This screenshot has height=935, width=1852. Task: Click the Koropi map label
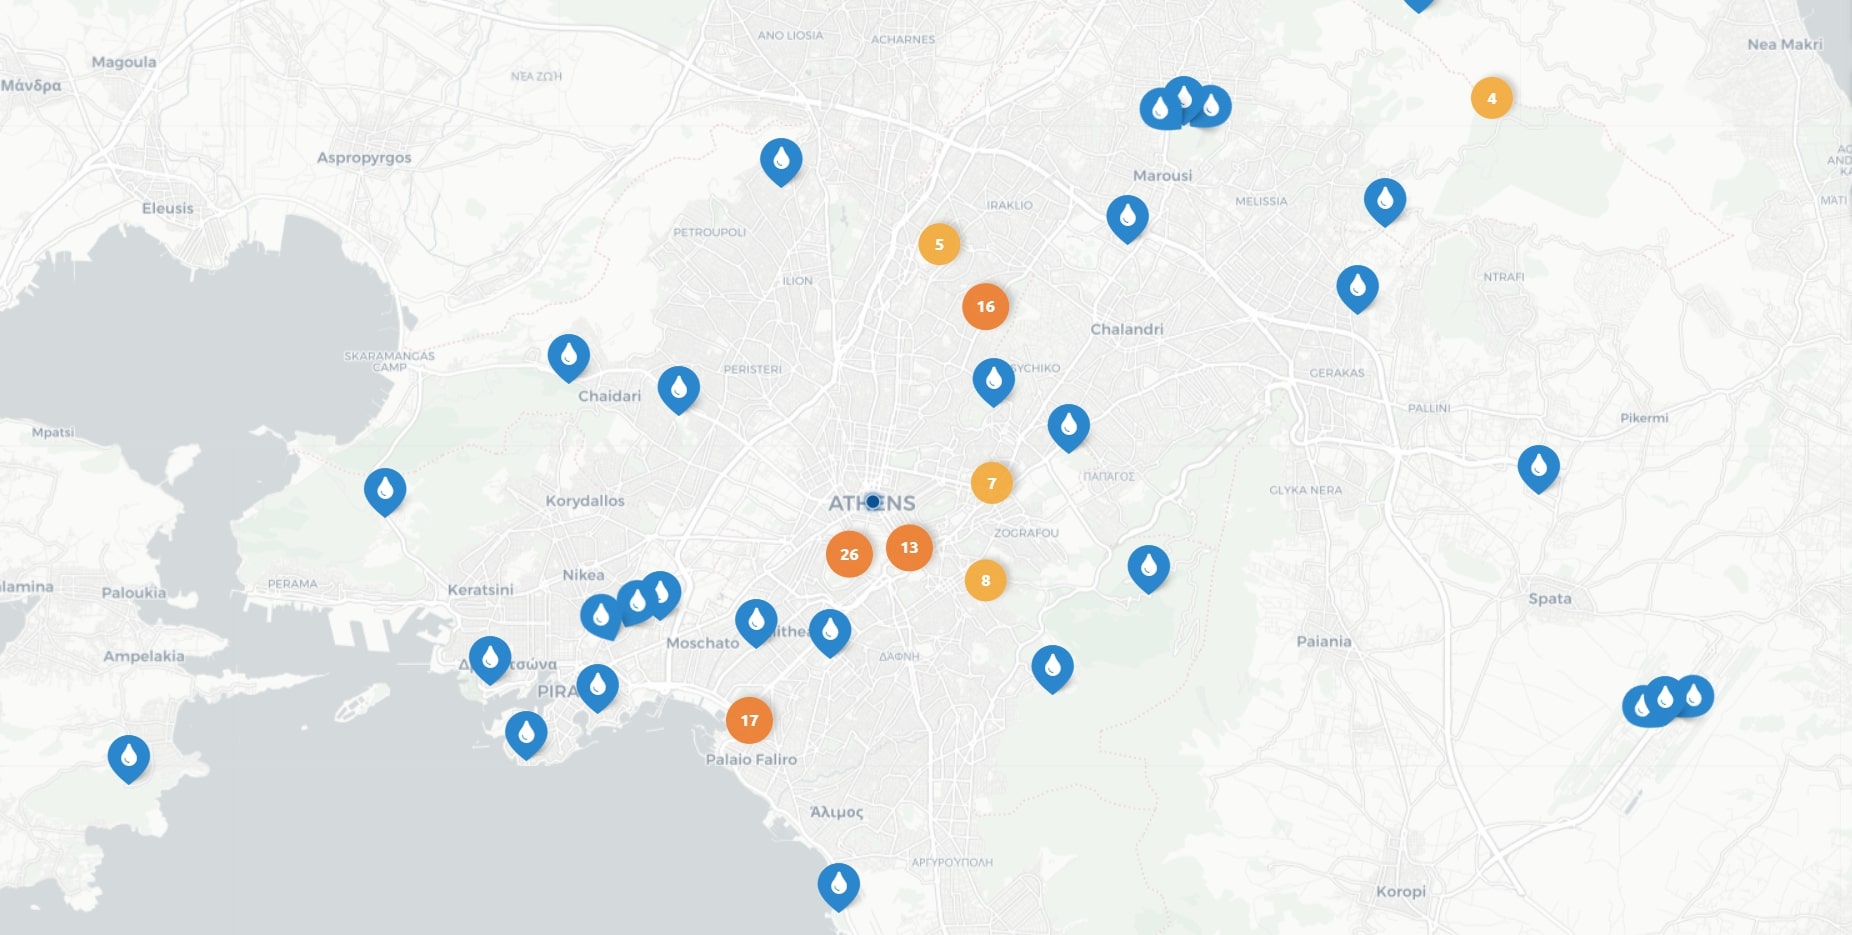1401,891
